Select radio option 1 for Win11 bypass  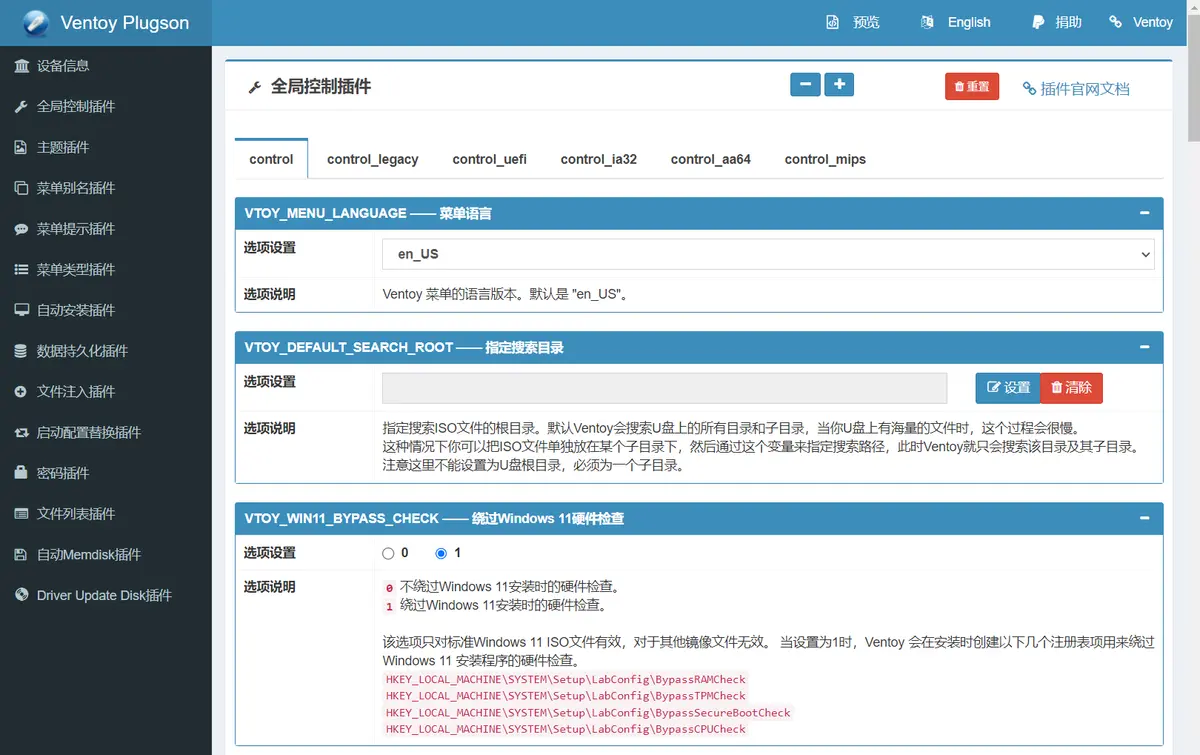[x=441, y=553]
